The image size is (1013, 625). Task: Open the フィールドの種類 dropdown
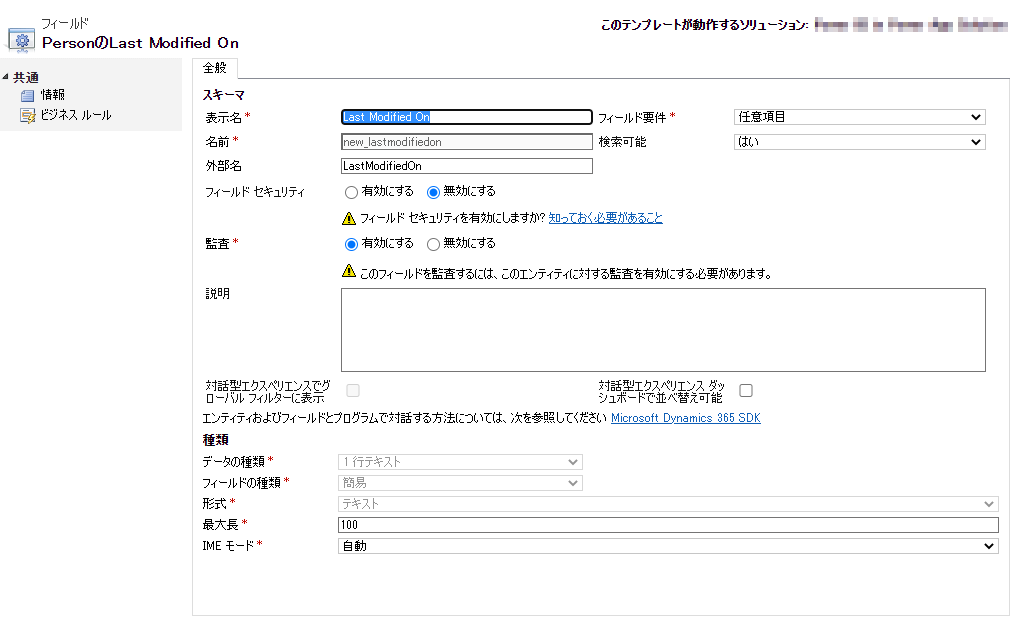click(x=460, y=483)
